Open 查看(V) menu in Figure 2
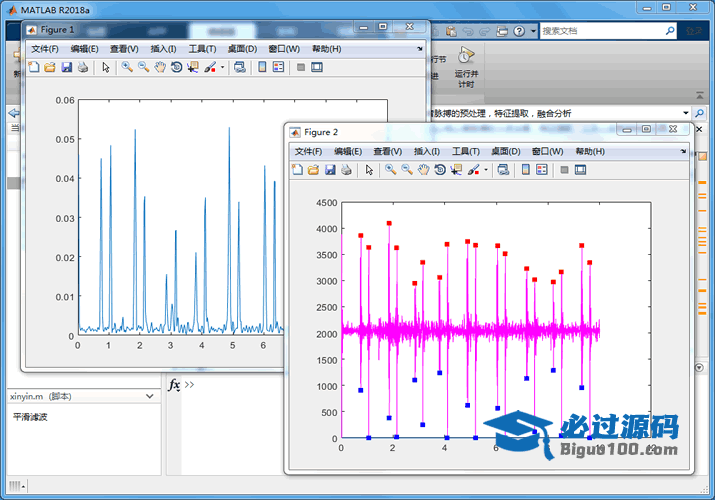Image resolution: width=715 pixels, height=500 pixels. click(x=388, y=151)
